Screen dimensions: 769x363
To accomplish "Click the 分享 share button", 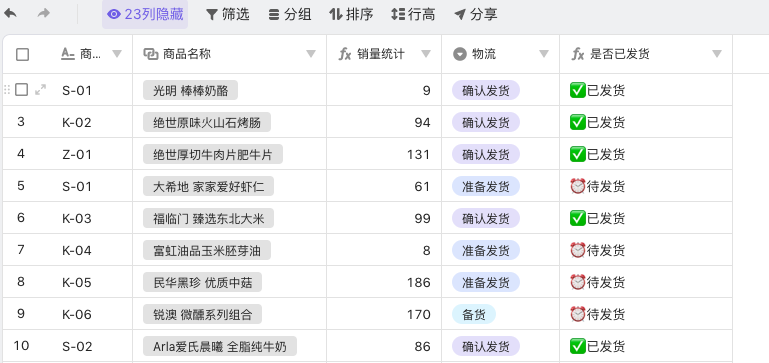I will coord(476,14).
